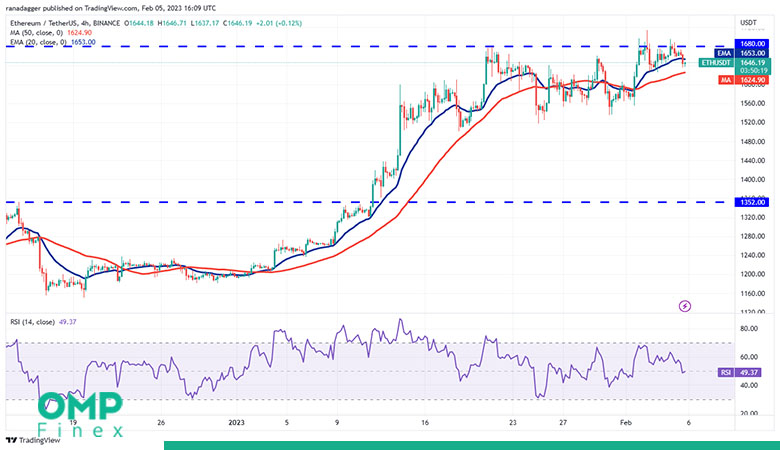Click the 1400.00 price scale label
The height and width of the screenshot is (450, 780).
click(x=752, y=180)
